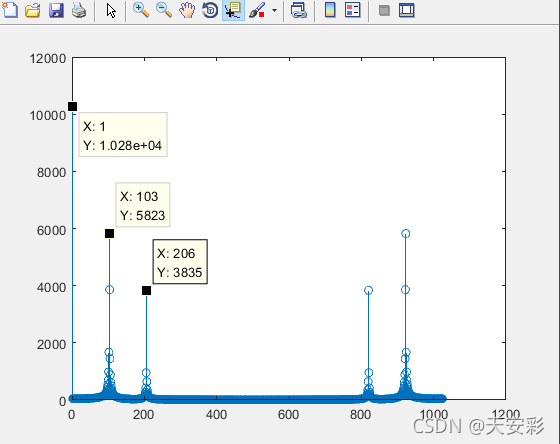Activate the Zoom Out magnifier tool
560x444 pixels.
pos(164,10)
